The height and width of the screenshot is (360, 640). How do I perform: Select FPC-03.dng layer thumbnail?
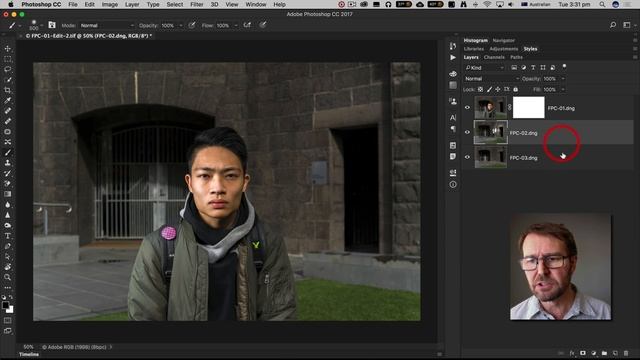click(491, 157)
